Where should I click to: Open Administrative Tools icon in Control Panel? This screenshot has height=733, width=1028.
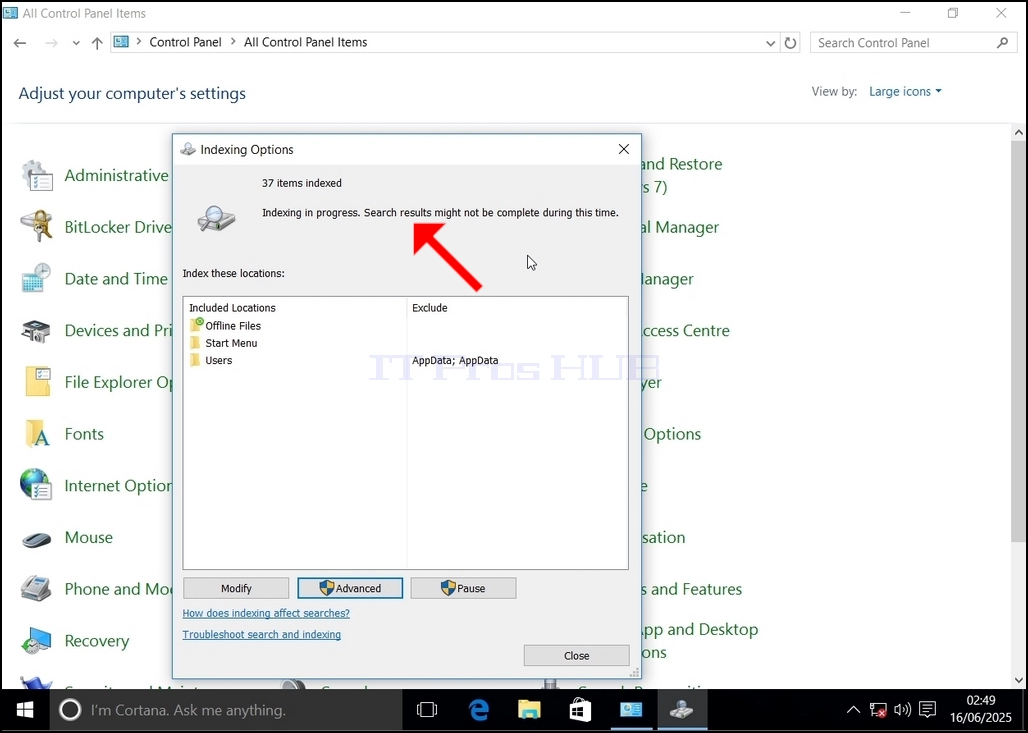(x=37, y=176)
